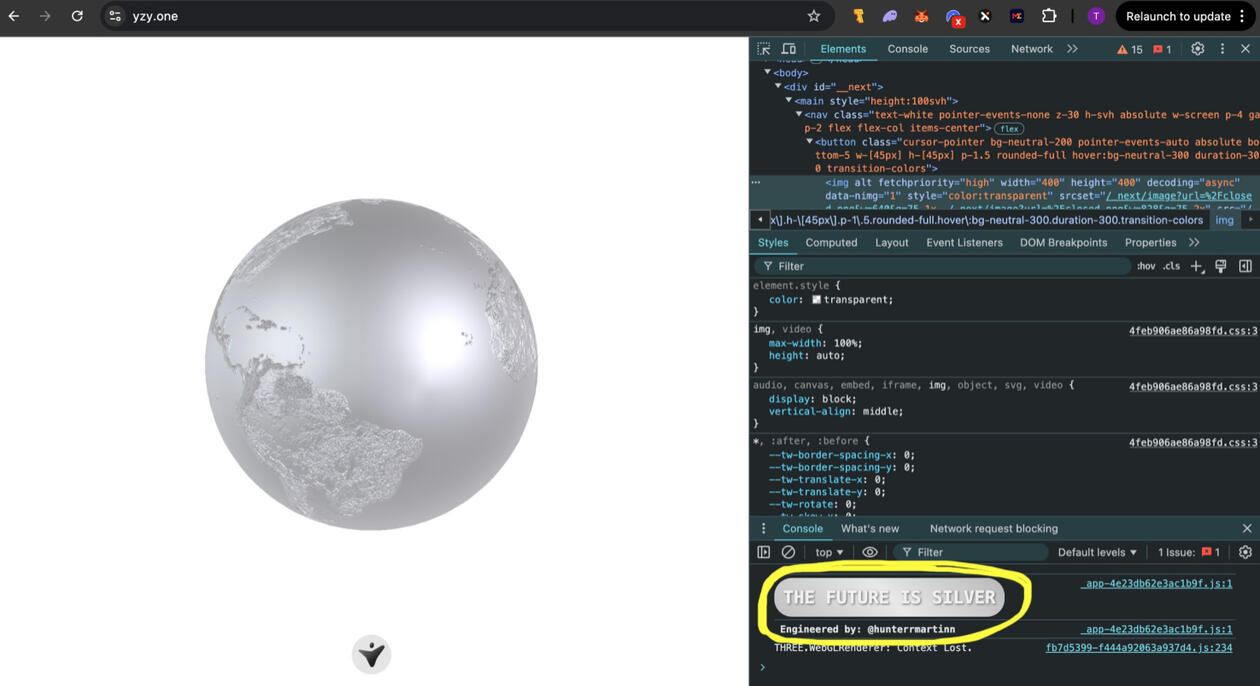Click the new style rule plus icon
The width and height of the screenshot is (1260, 686).
tap(1197, 266)
